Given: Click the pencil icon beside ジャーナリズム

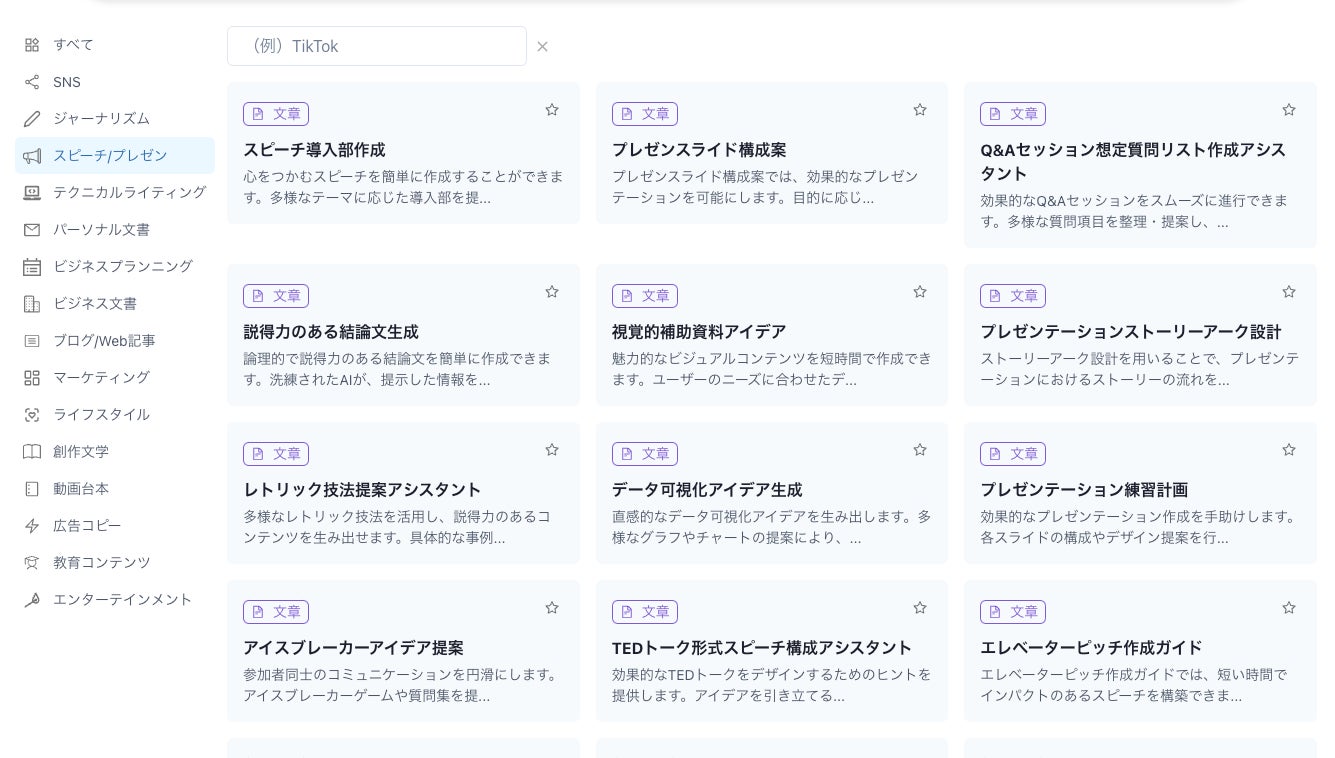Looking at the screenshot, I should pyautogui.click(x=32, y=119).
